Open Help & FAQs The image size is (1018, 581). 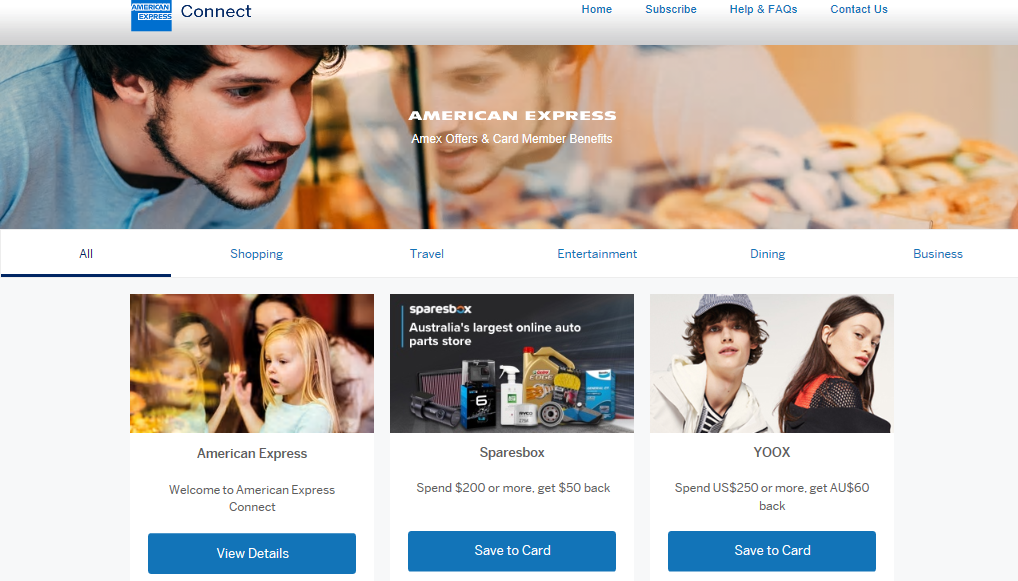tap(763, 9)
